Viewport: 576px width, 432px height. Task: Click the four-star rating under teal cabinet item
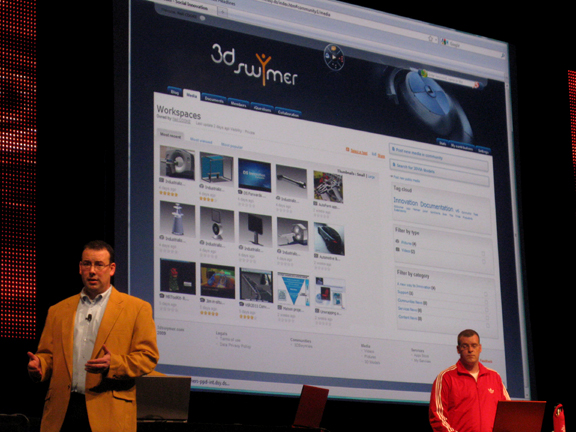[208, 199]
